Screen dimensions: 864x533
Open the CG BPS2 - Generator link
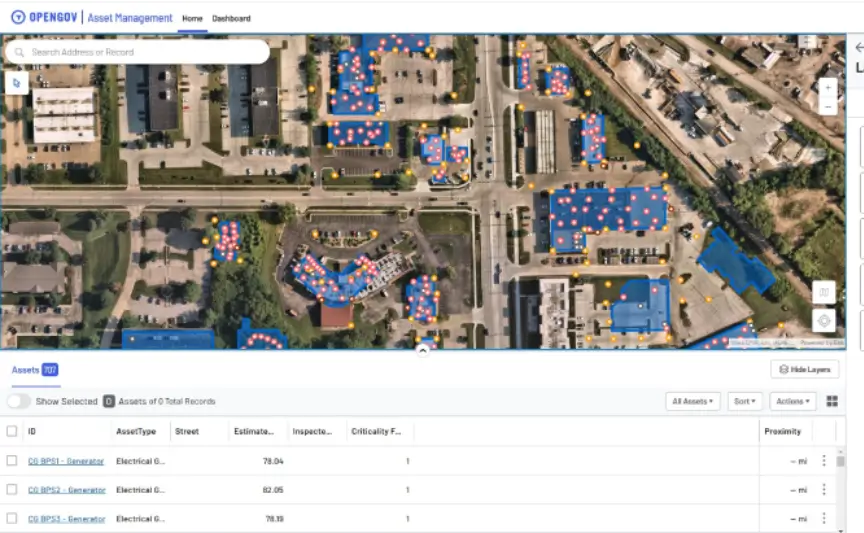point(67,489)
